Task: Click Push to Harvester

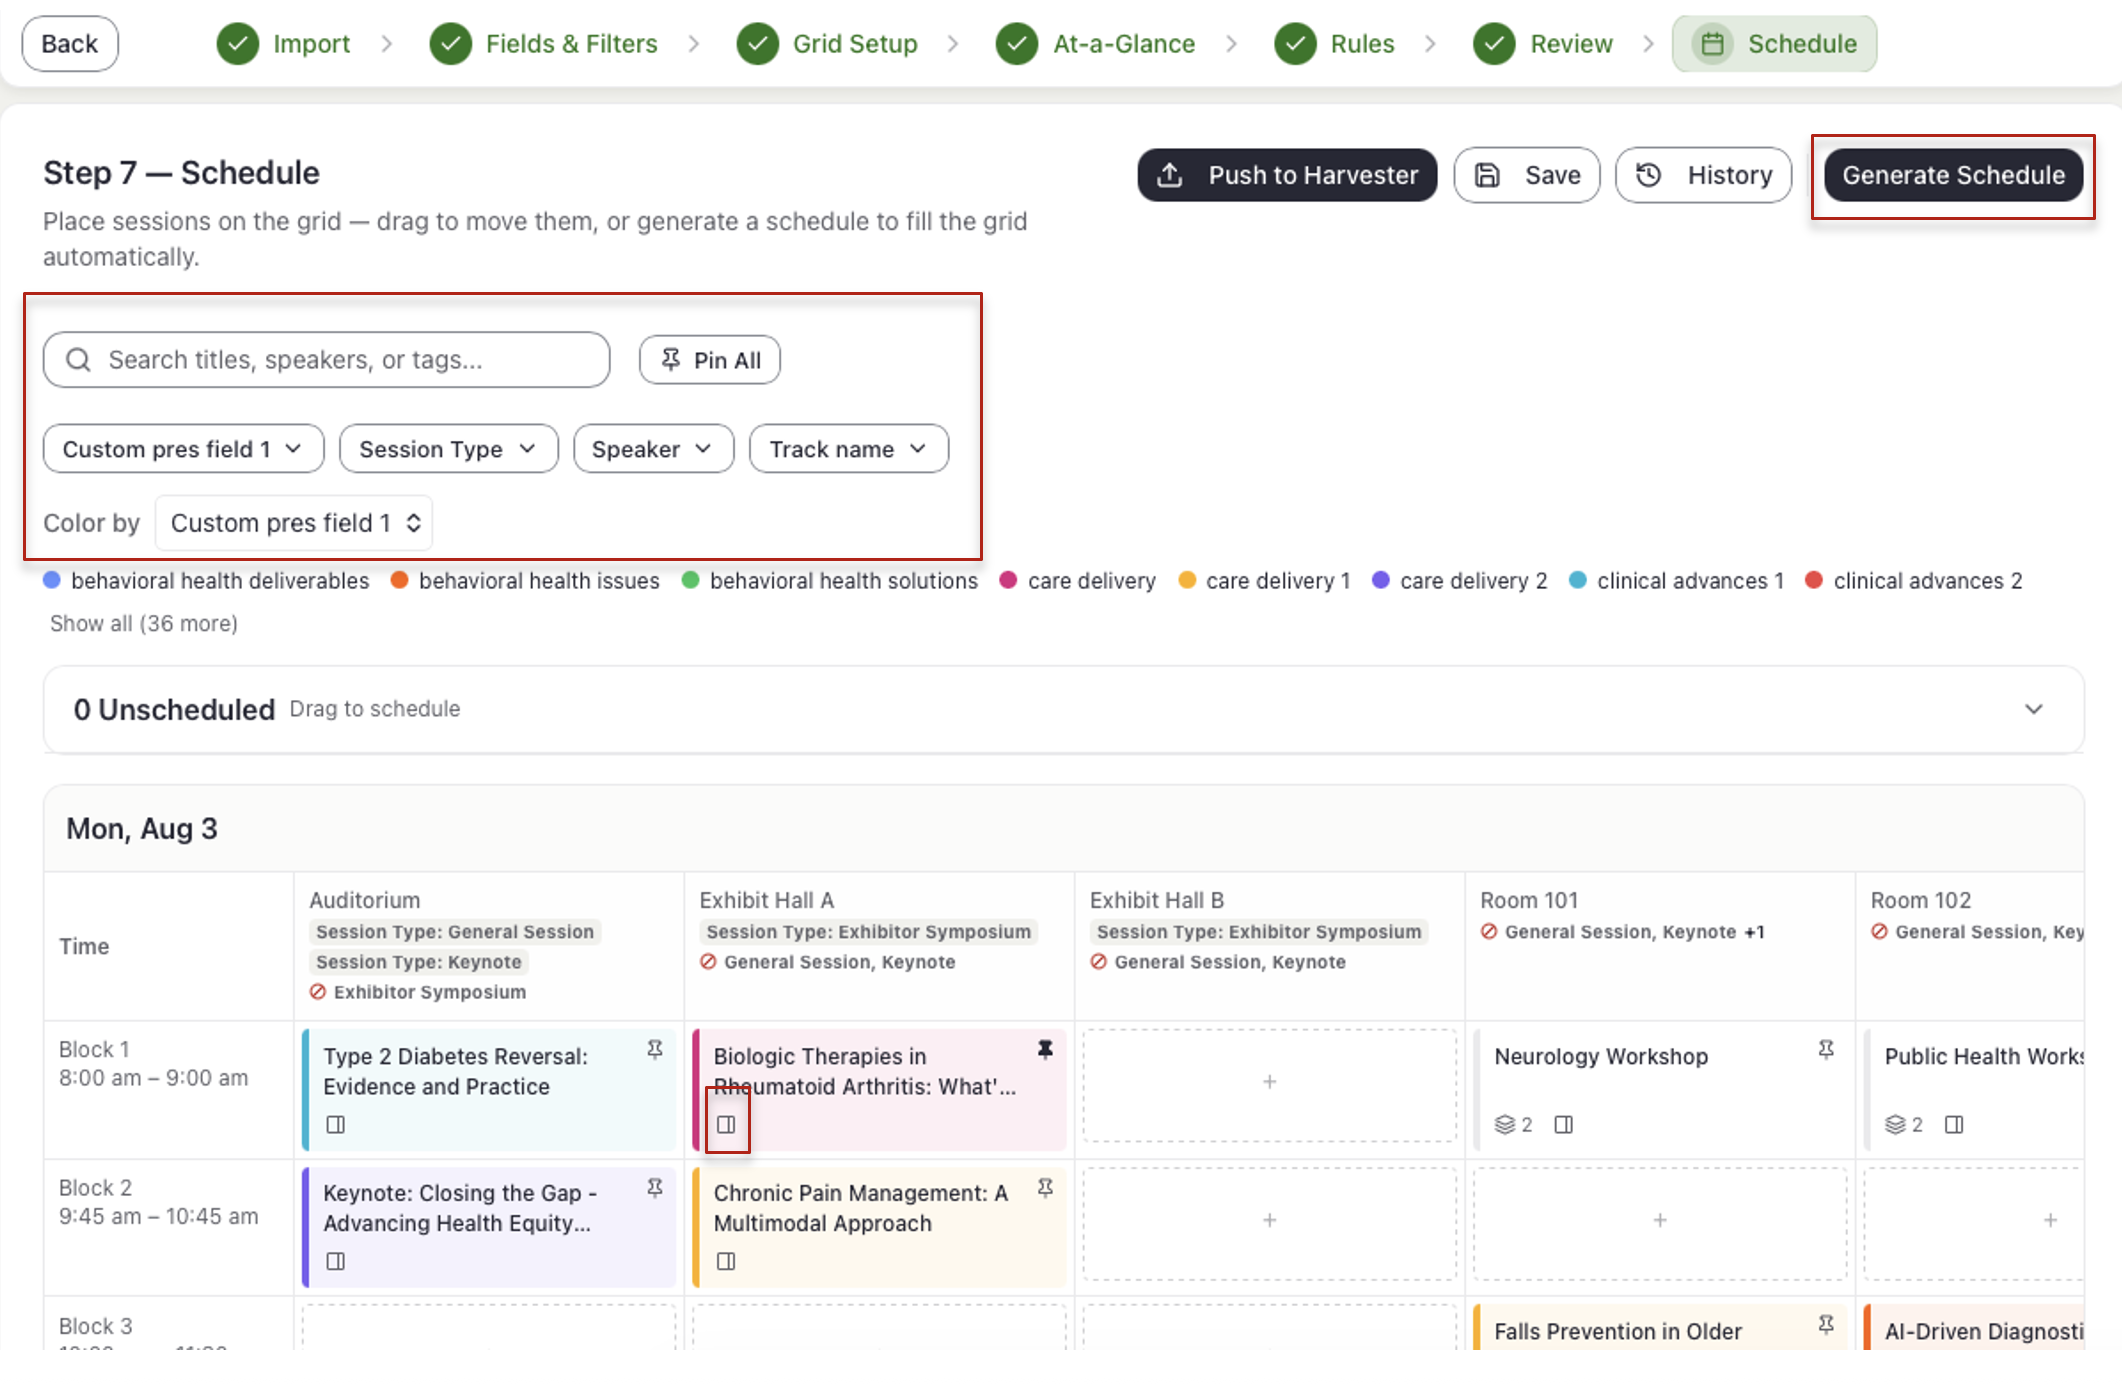Action: coord(1287,175)
